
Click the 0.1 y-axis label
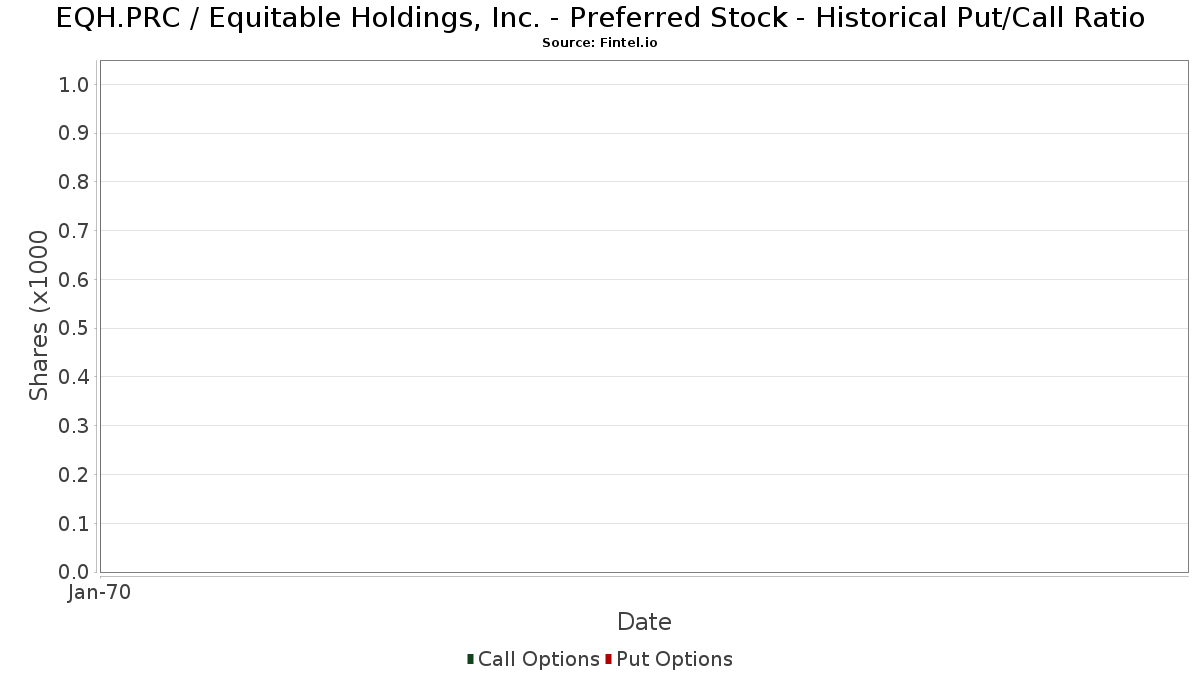(74, 524)
